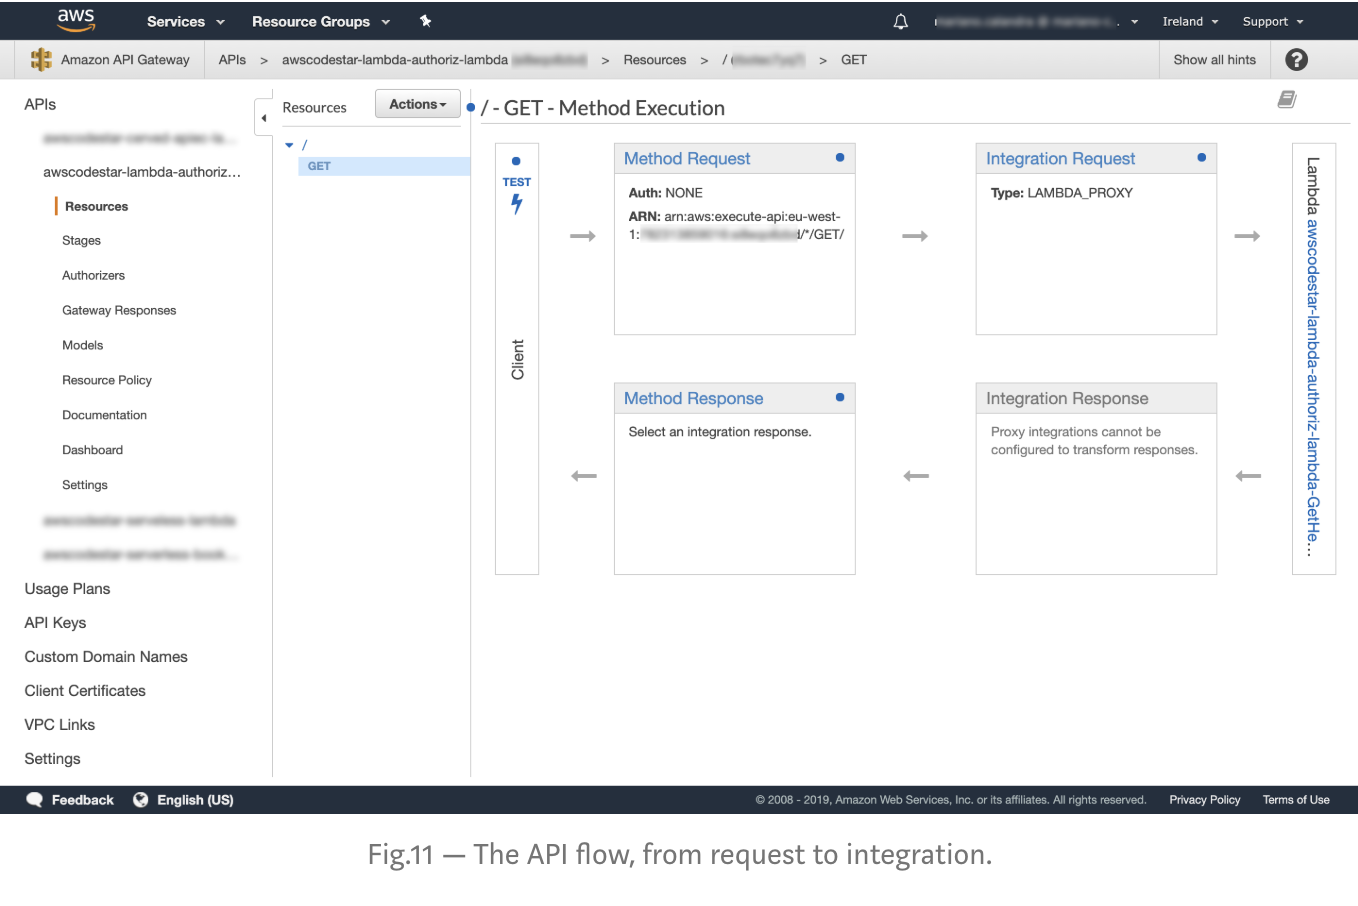Click the AWS logo home icon

[x=76, y=20]
